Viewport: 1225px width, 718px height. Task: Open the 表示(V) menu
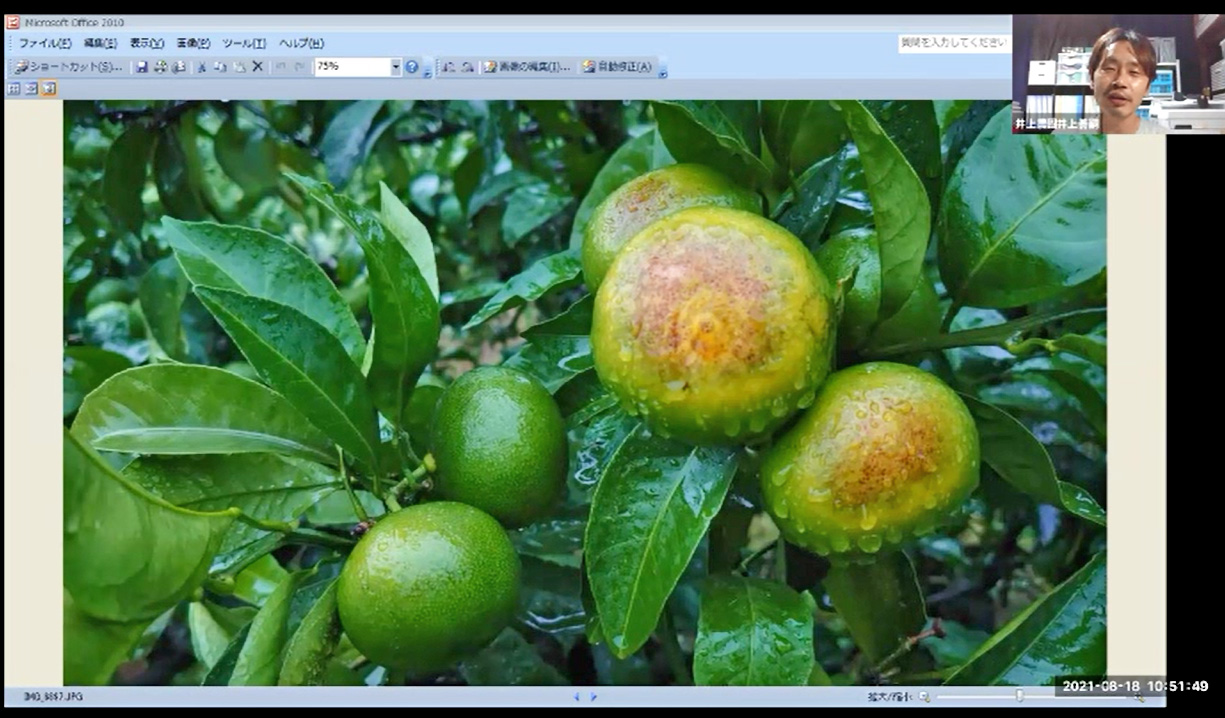pyautogui.click(x=147, y=43)
